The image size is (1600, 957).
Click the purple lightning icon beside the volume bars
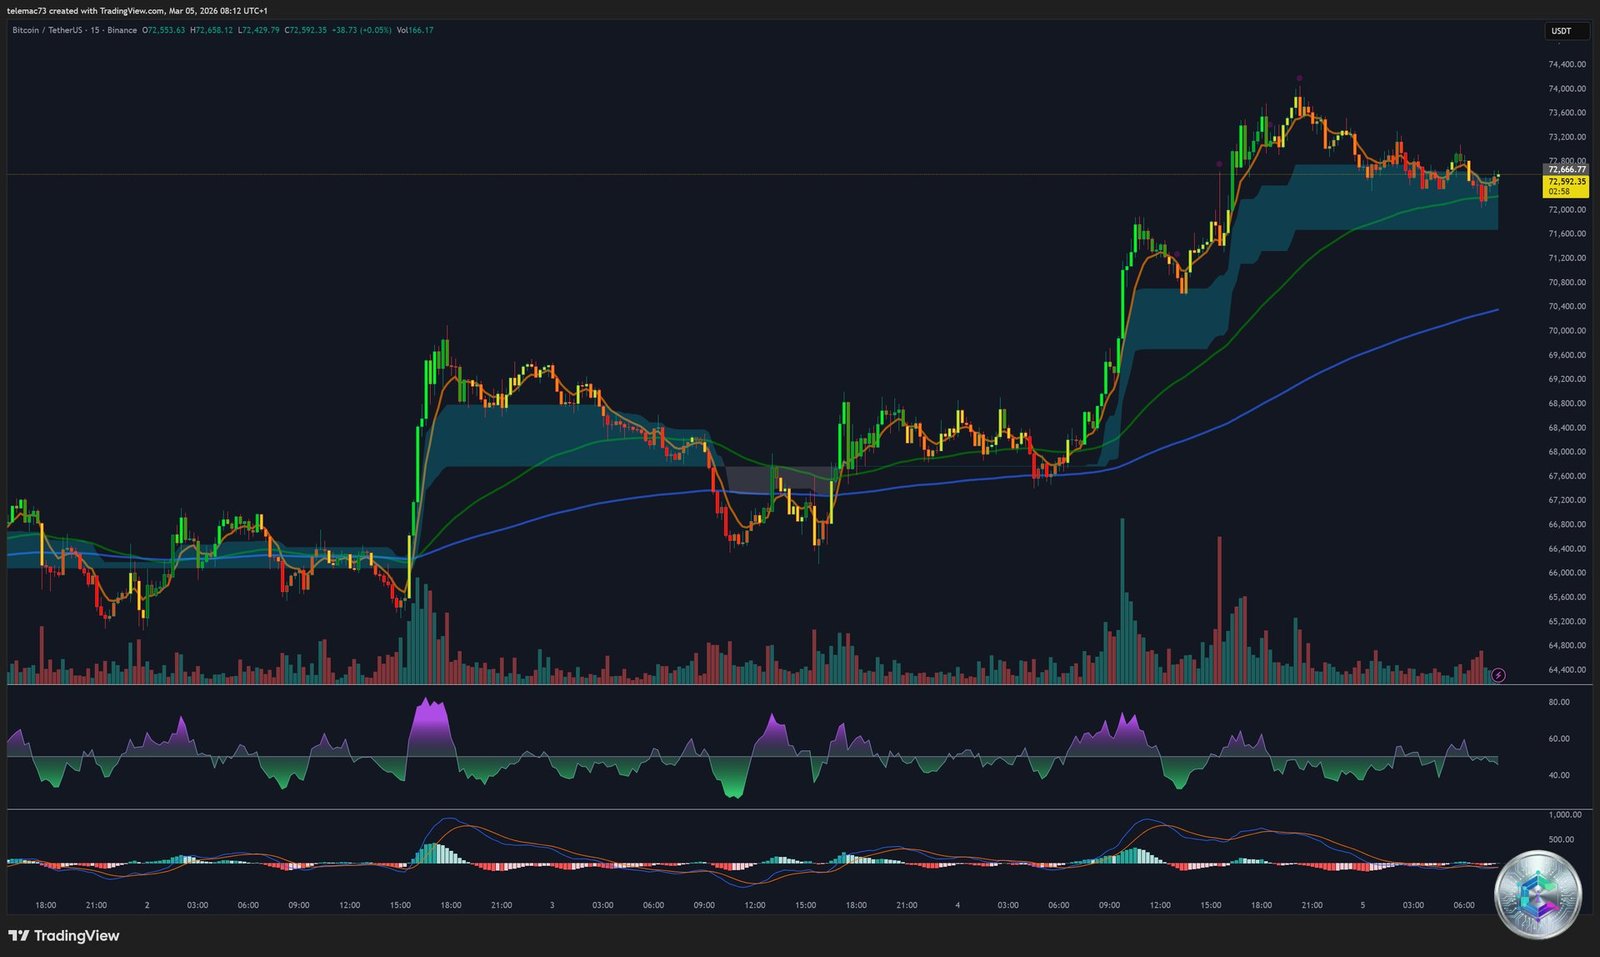point(1497,675)
